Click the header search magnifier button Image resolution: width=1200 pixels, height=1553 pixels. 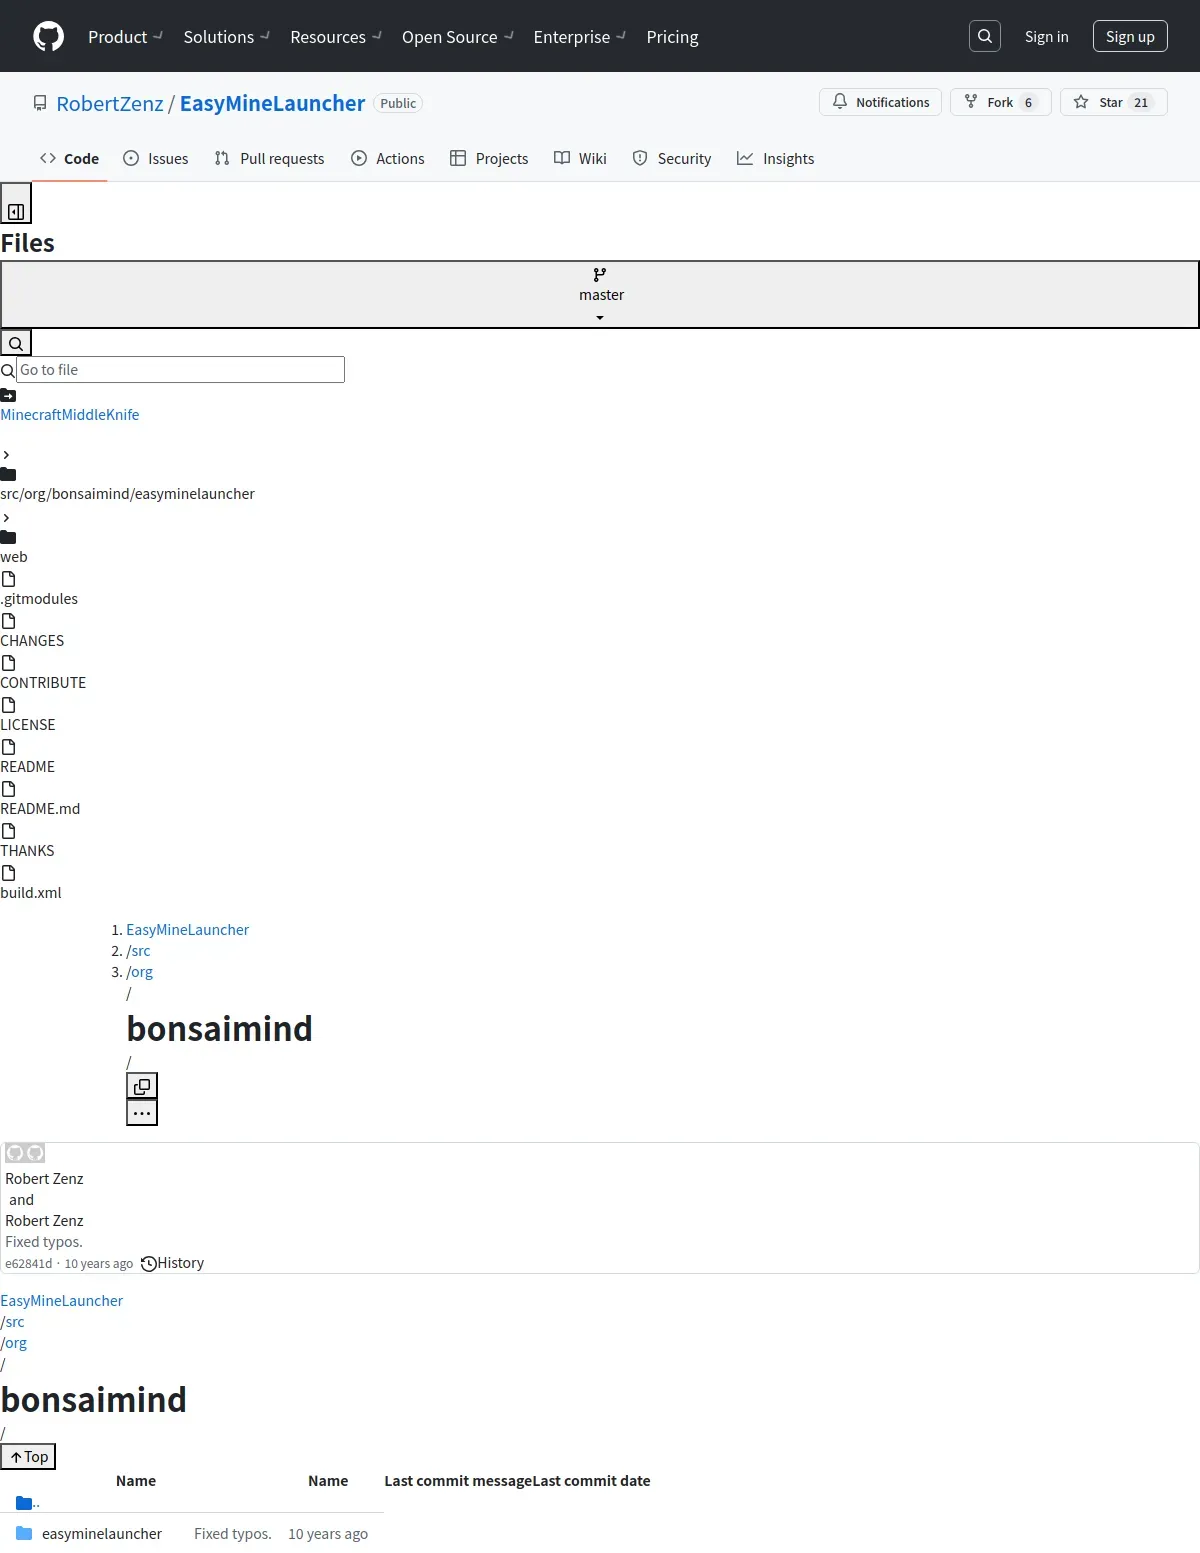(985, 36)
